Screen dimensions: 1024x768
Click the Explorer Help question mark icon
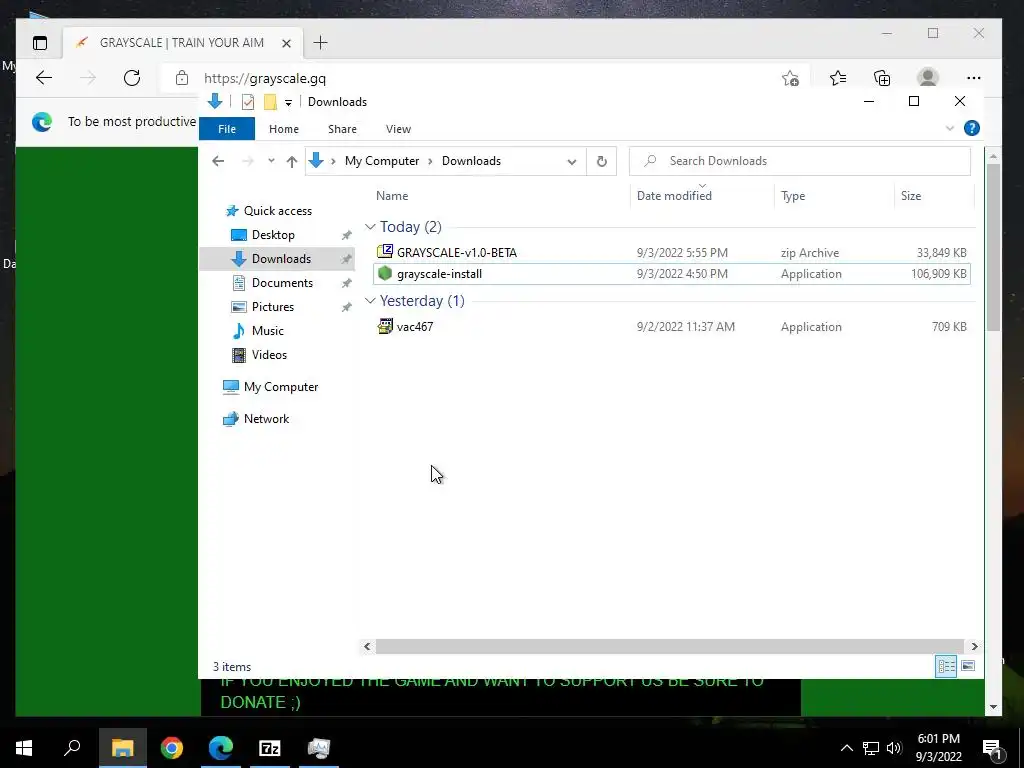[x=972, y=128]
